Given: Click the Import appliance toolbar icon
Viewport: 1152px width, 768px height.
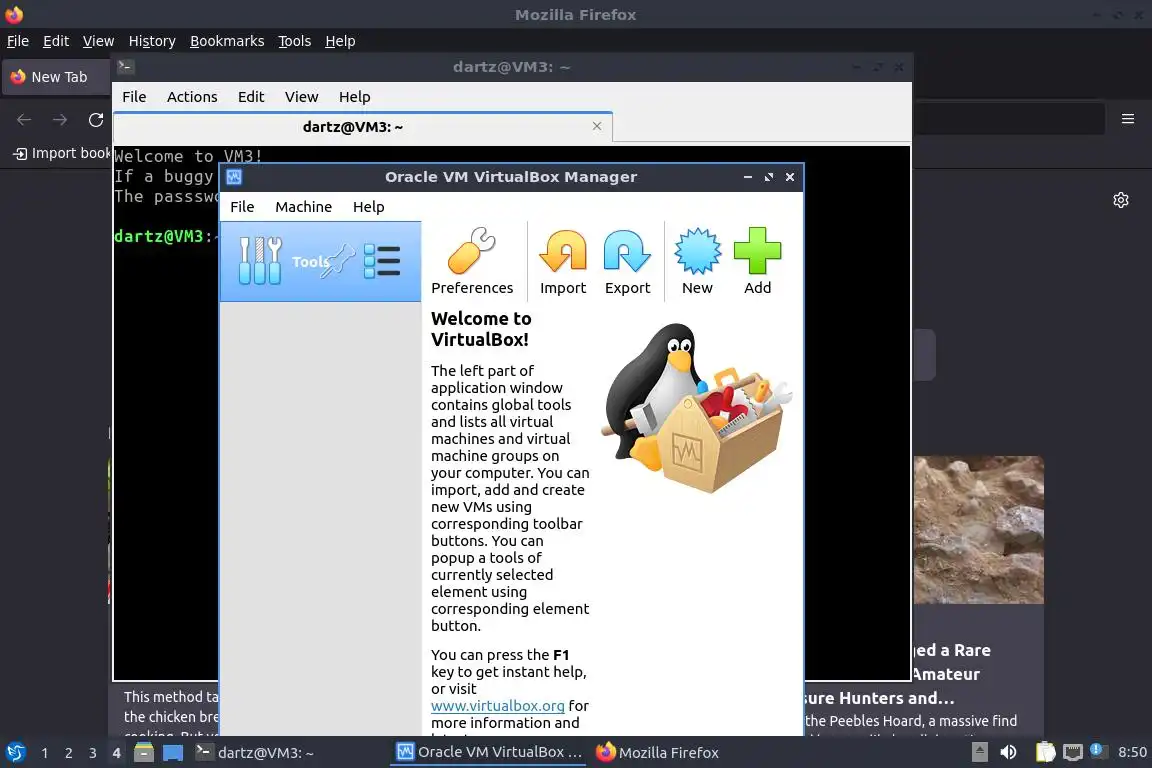Looking at the screenshot, I should [563, 262].
